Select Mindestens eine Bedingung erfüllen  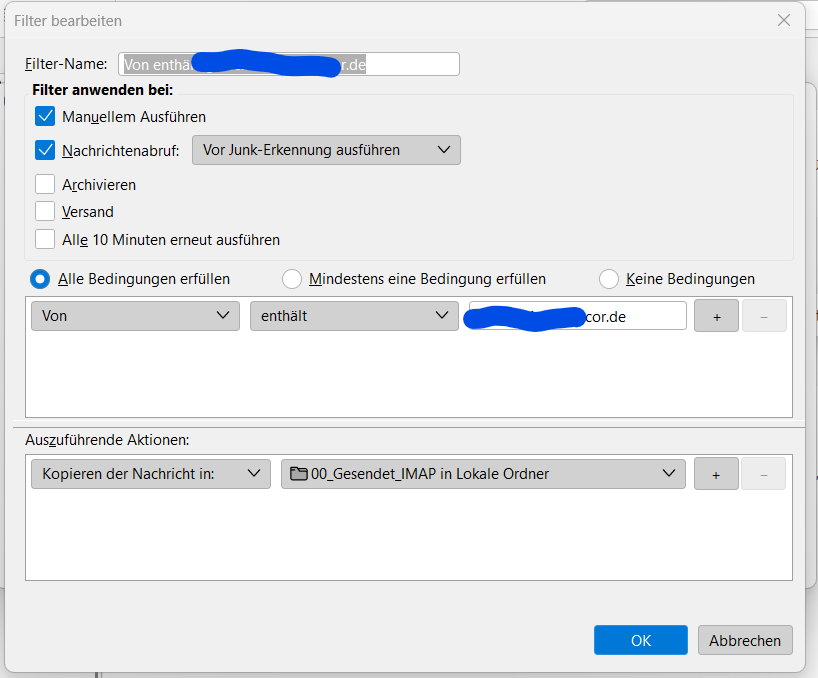click(292, 279)
